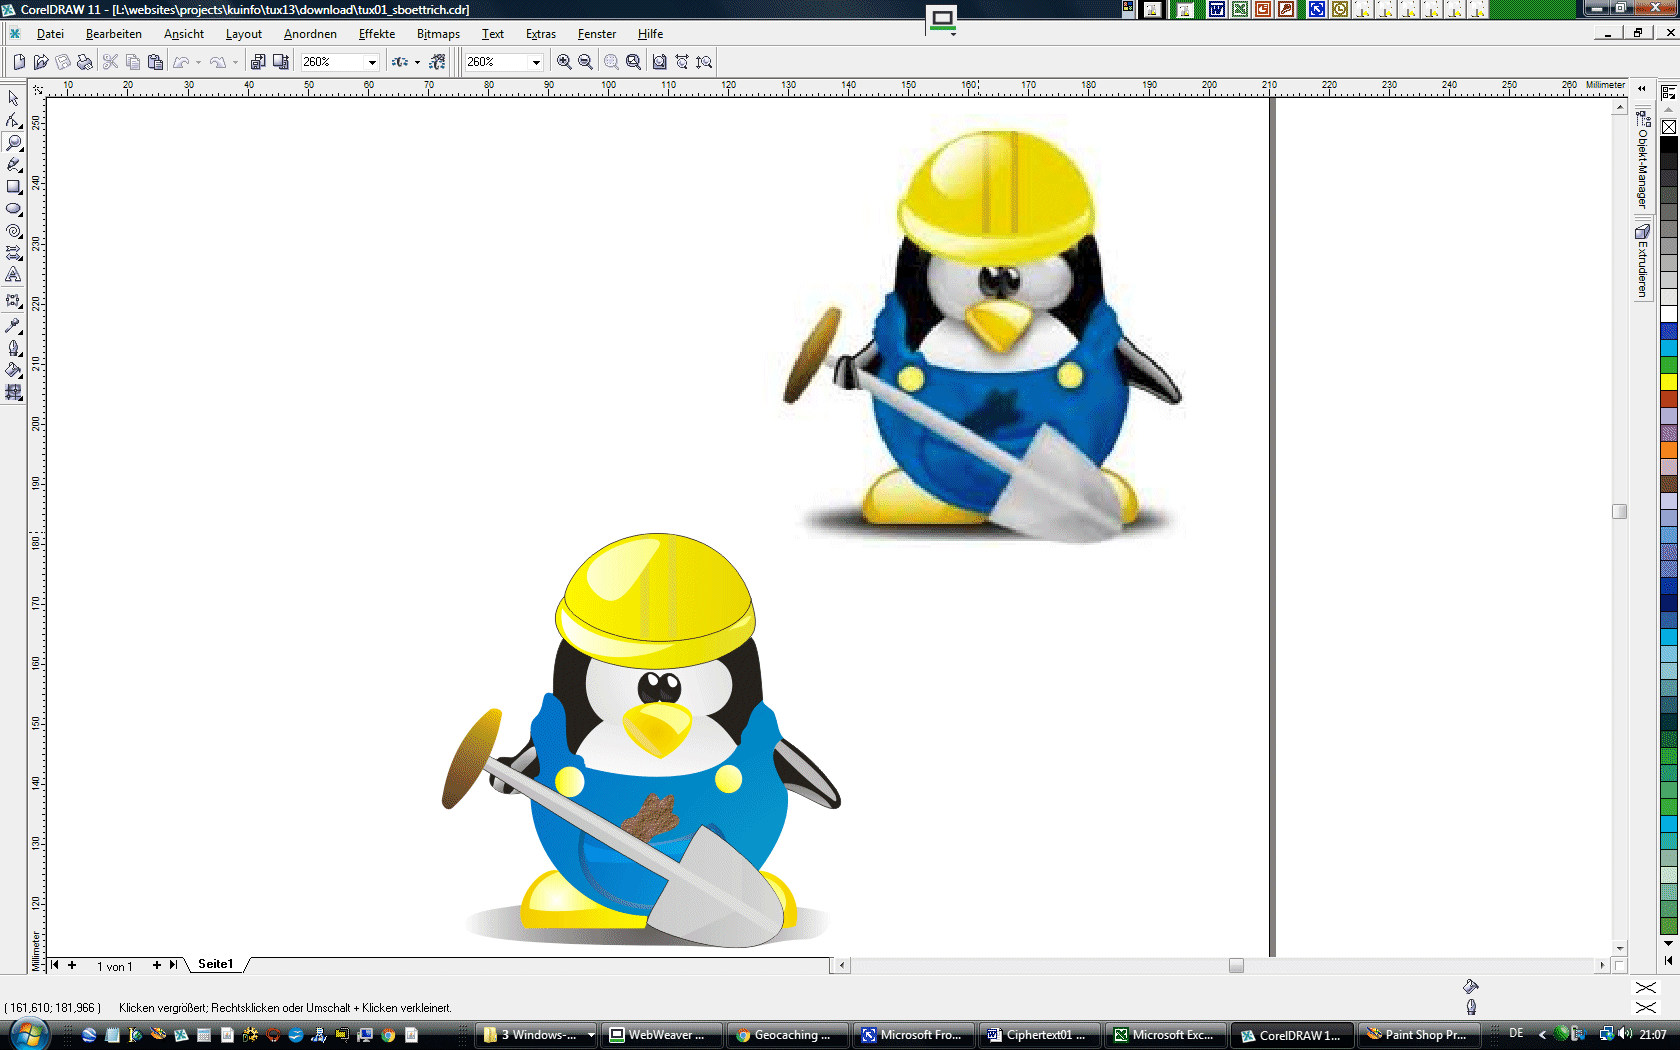
Task: Click the vertical scrollbar thumb
Action: tap(1620, 511)
